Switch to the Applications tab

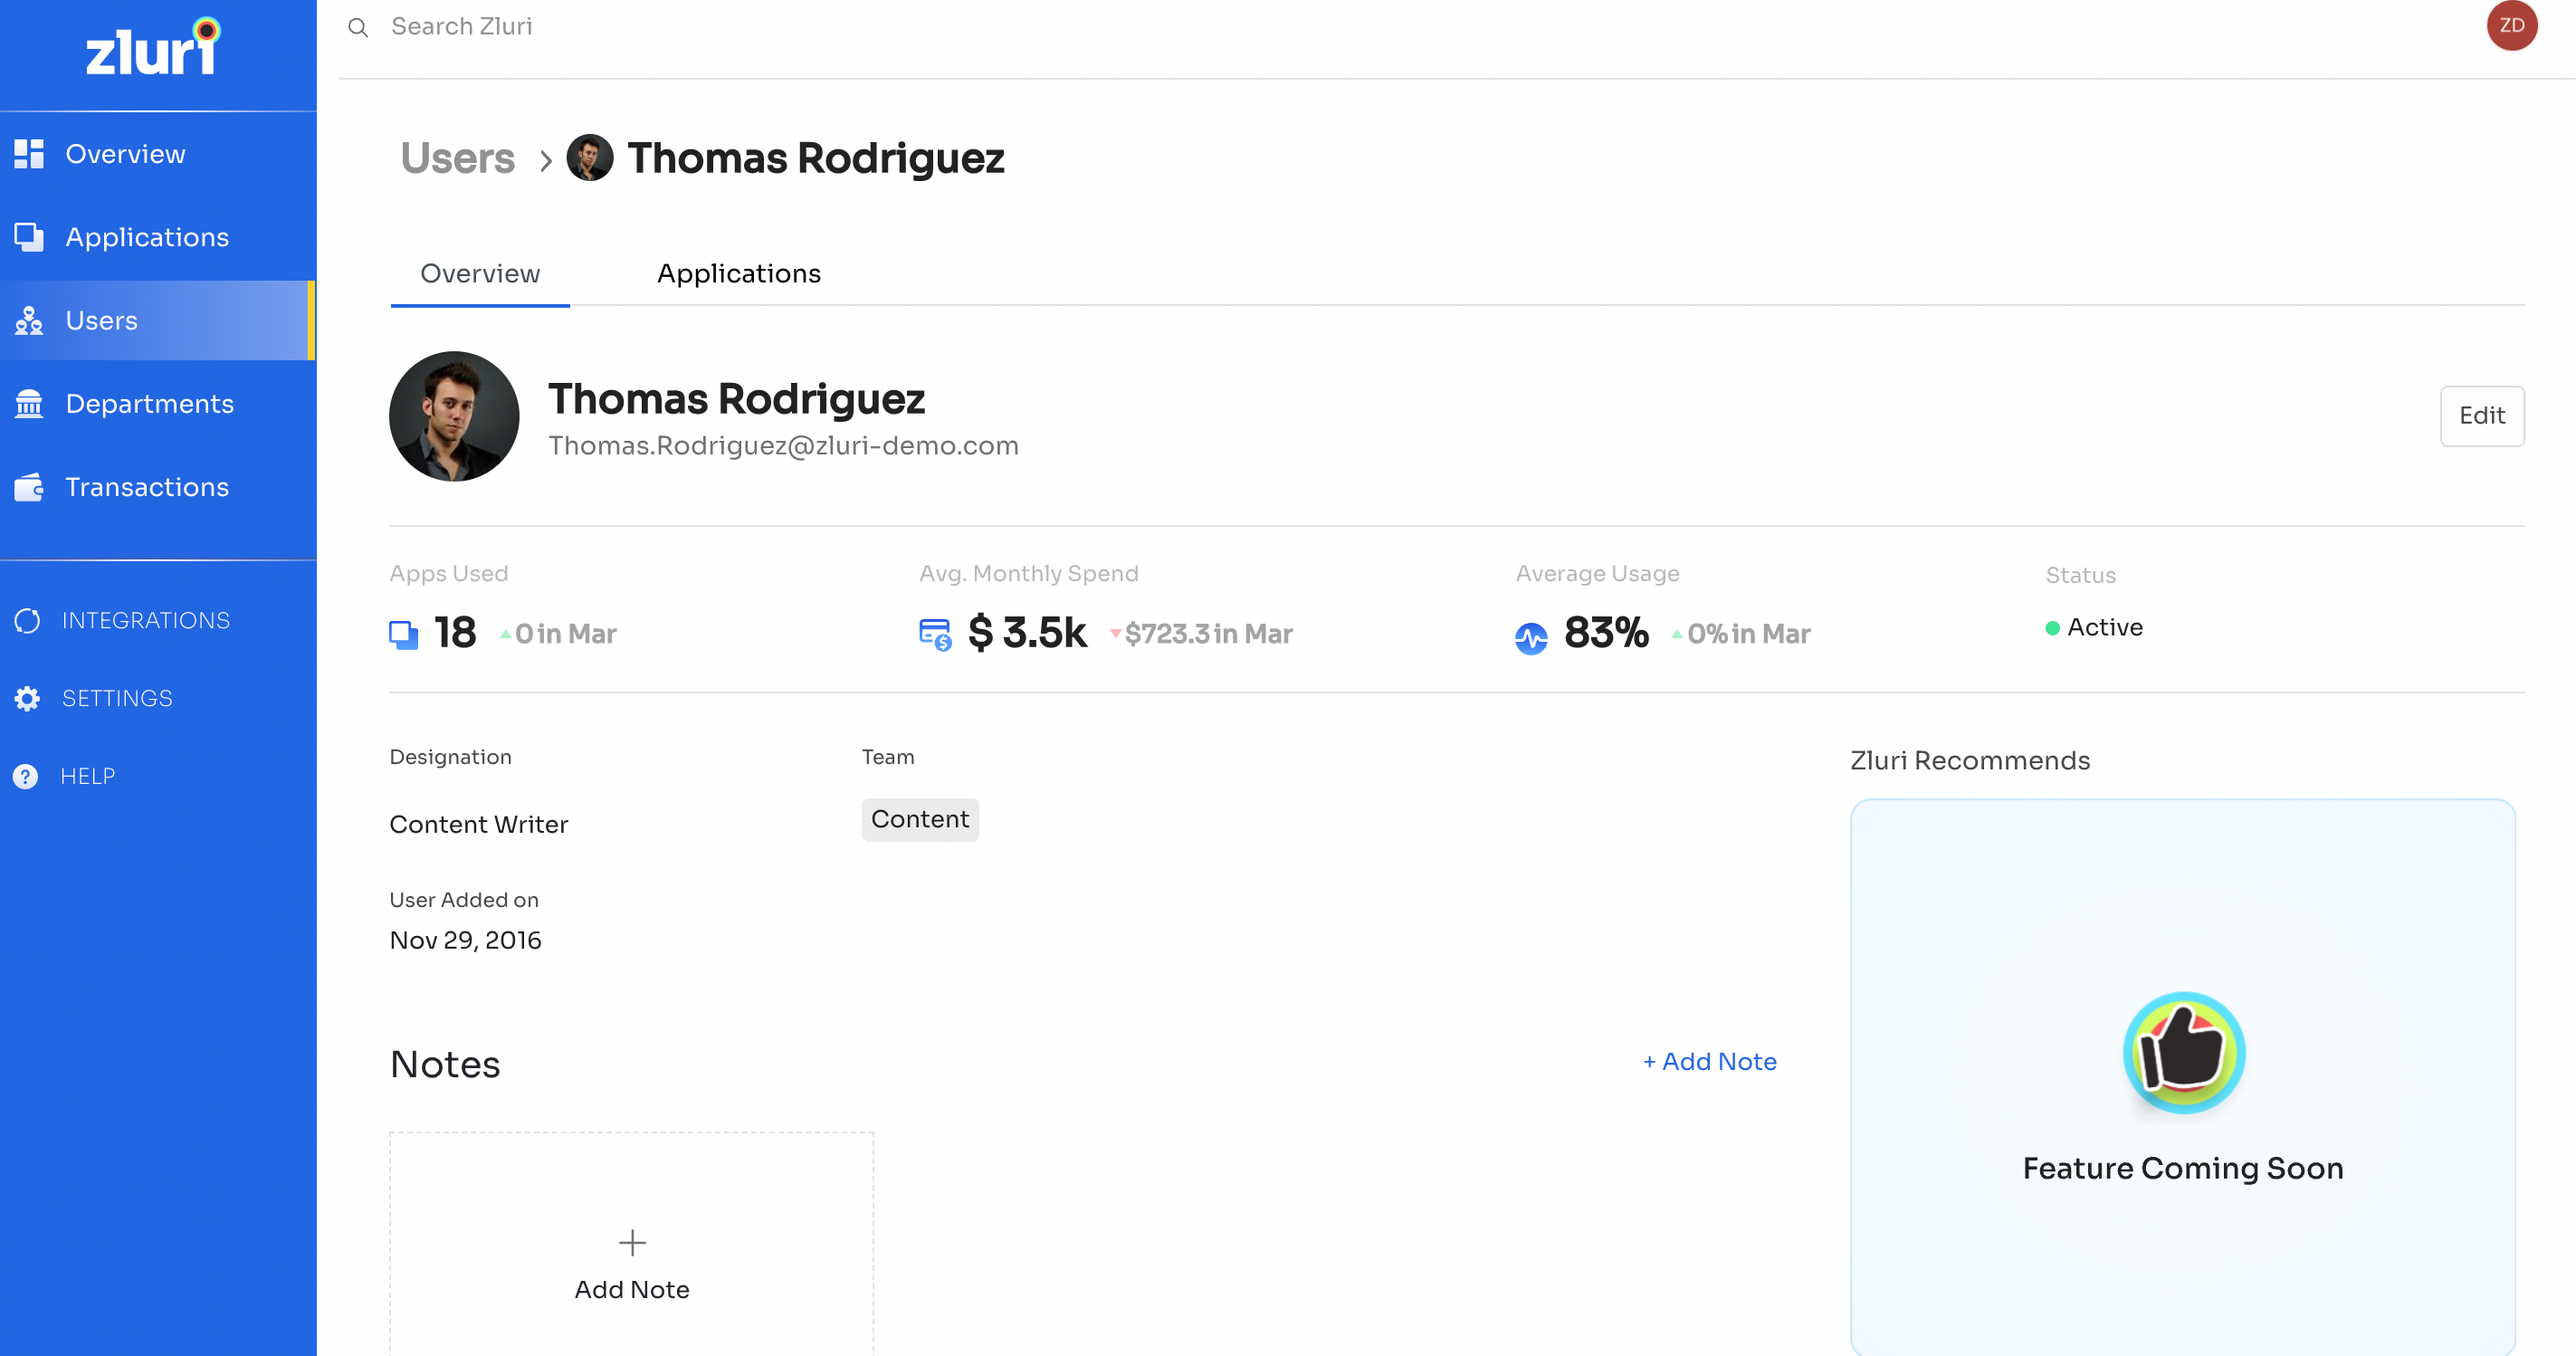[738, 274]
